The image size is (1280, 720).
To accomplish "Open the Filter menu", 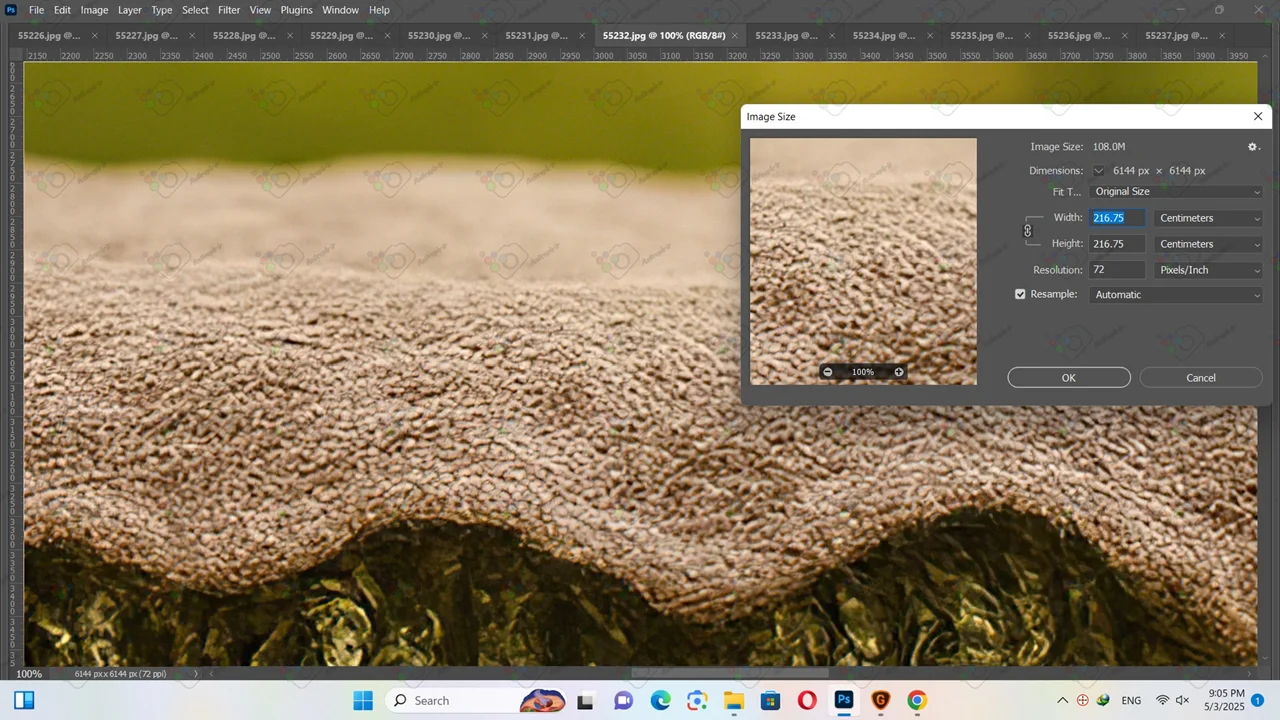I will (229, 10).
